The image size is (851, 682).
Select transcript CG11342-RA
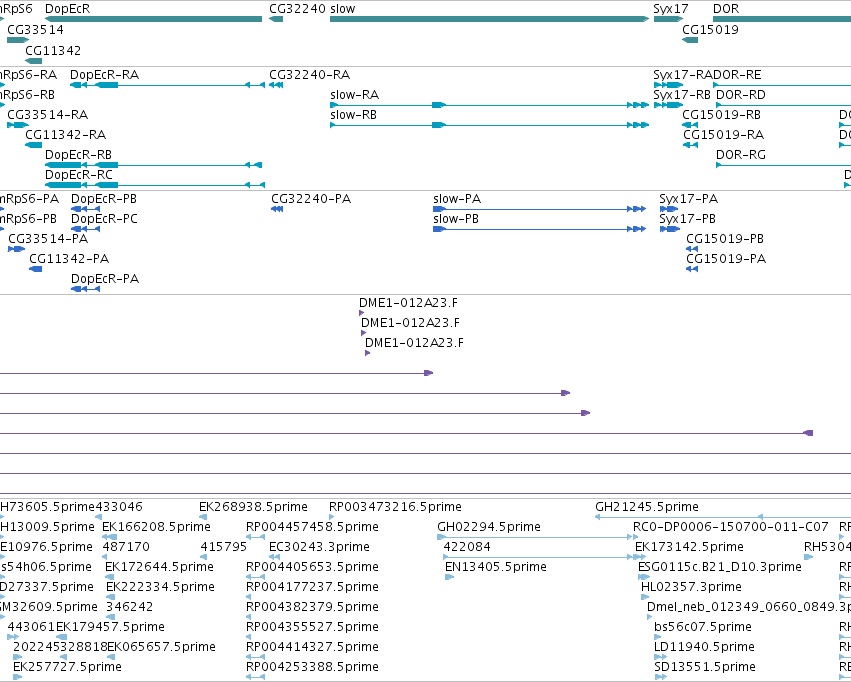(x=34, y=145)
